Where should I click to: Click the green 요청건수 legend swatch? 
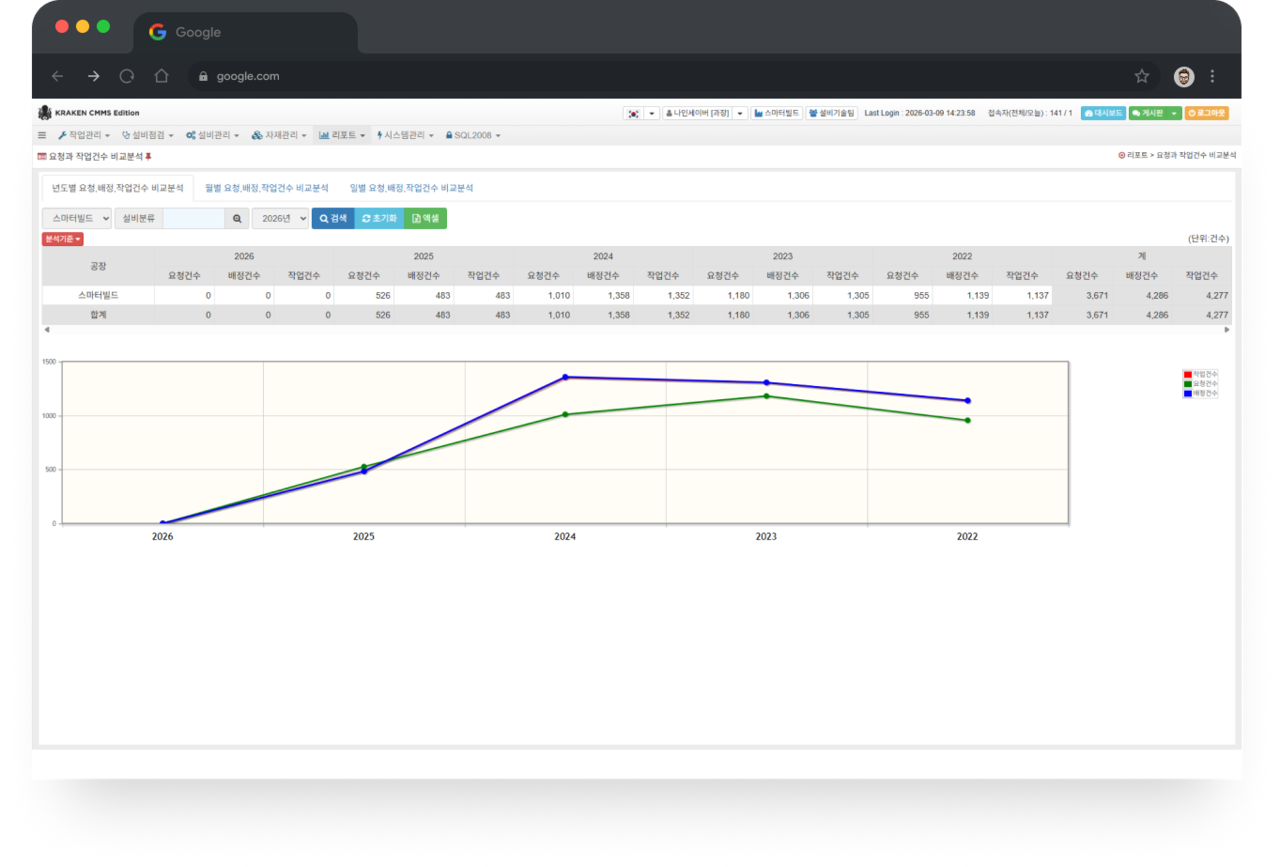(1187, 384)
